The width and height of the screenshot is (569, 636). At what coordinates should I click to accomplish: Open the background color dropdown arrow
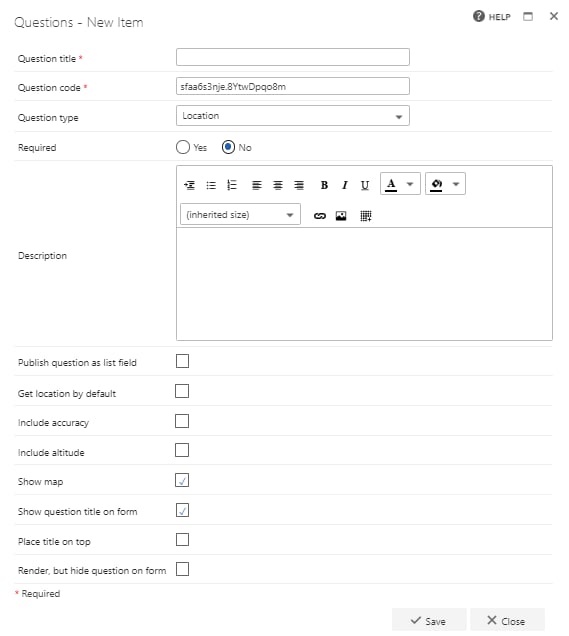456,184
